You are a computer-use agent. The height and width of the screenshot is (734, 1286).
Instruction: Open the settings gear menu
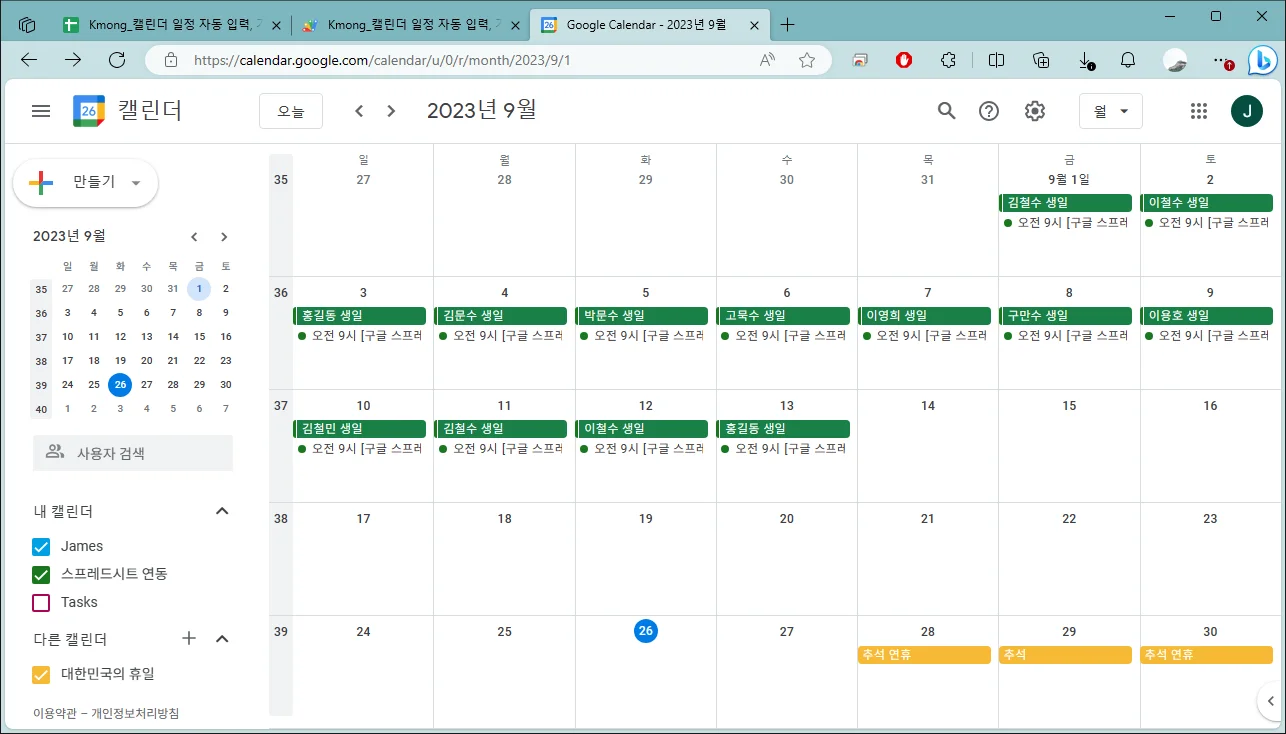(1035, 111)
